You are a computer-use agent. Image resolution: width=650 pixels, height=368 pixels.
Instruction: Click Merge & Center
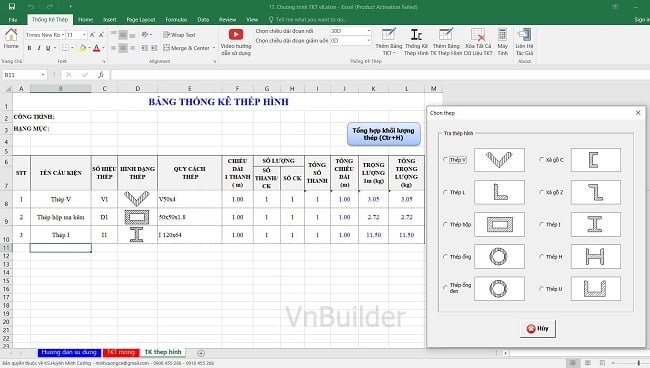coord(187,48)
